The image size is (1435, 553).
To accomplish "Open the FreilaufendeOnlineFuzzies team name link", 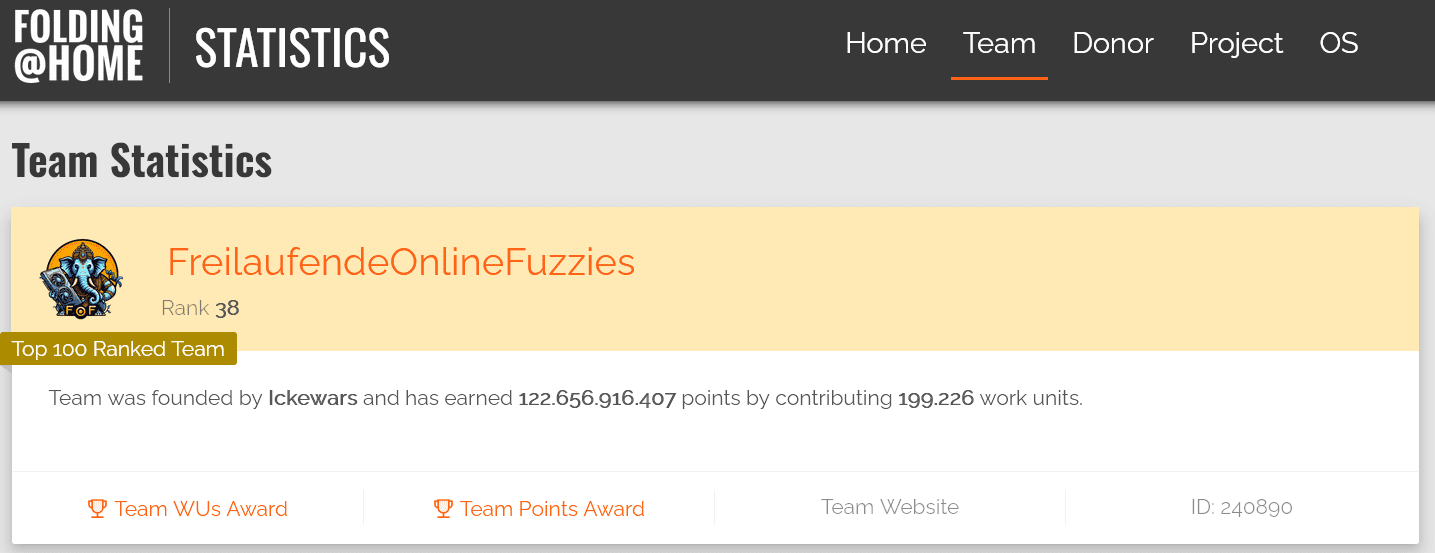I will [401, 262].
